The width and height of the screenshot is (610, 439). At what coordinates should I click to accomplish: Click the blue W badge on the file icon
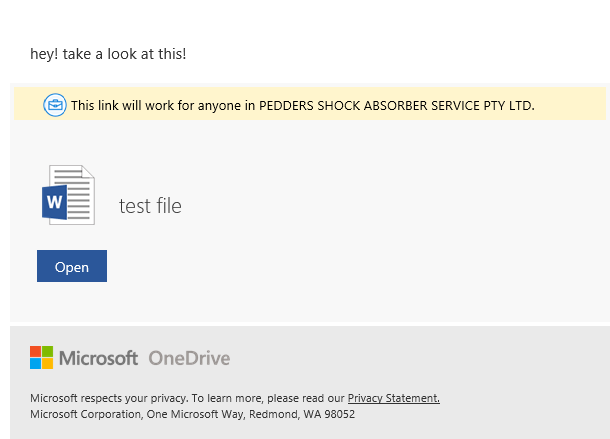pos(54,203)
